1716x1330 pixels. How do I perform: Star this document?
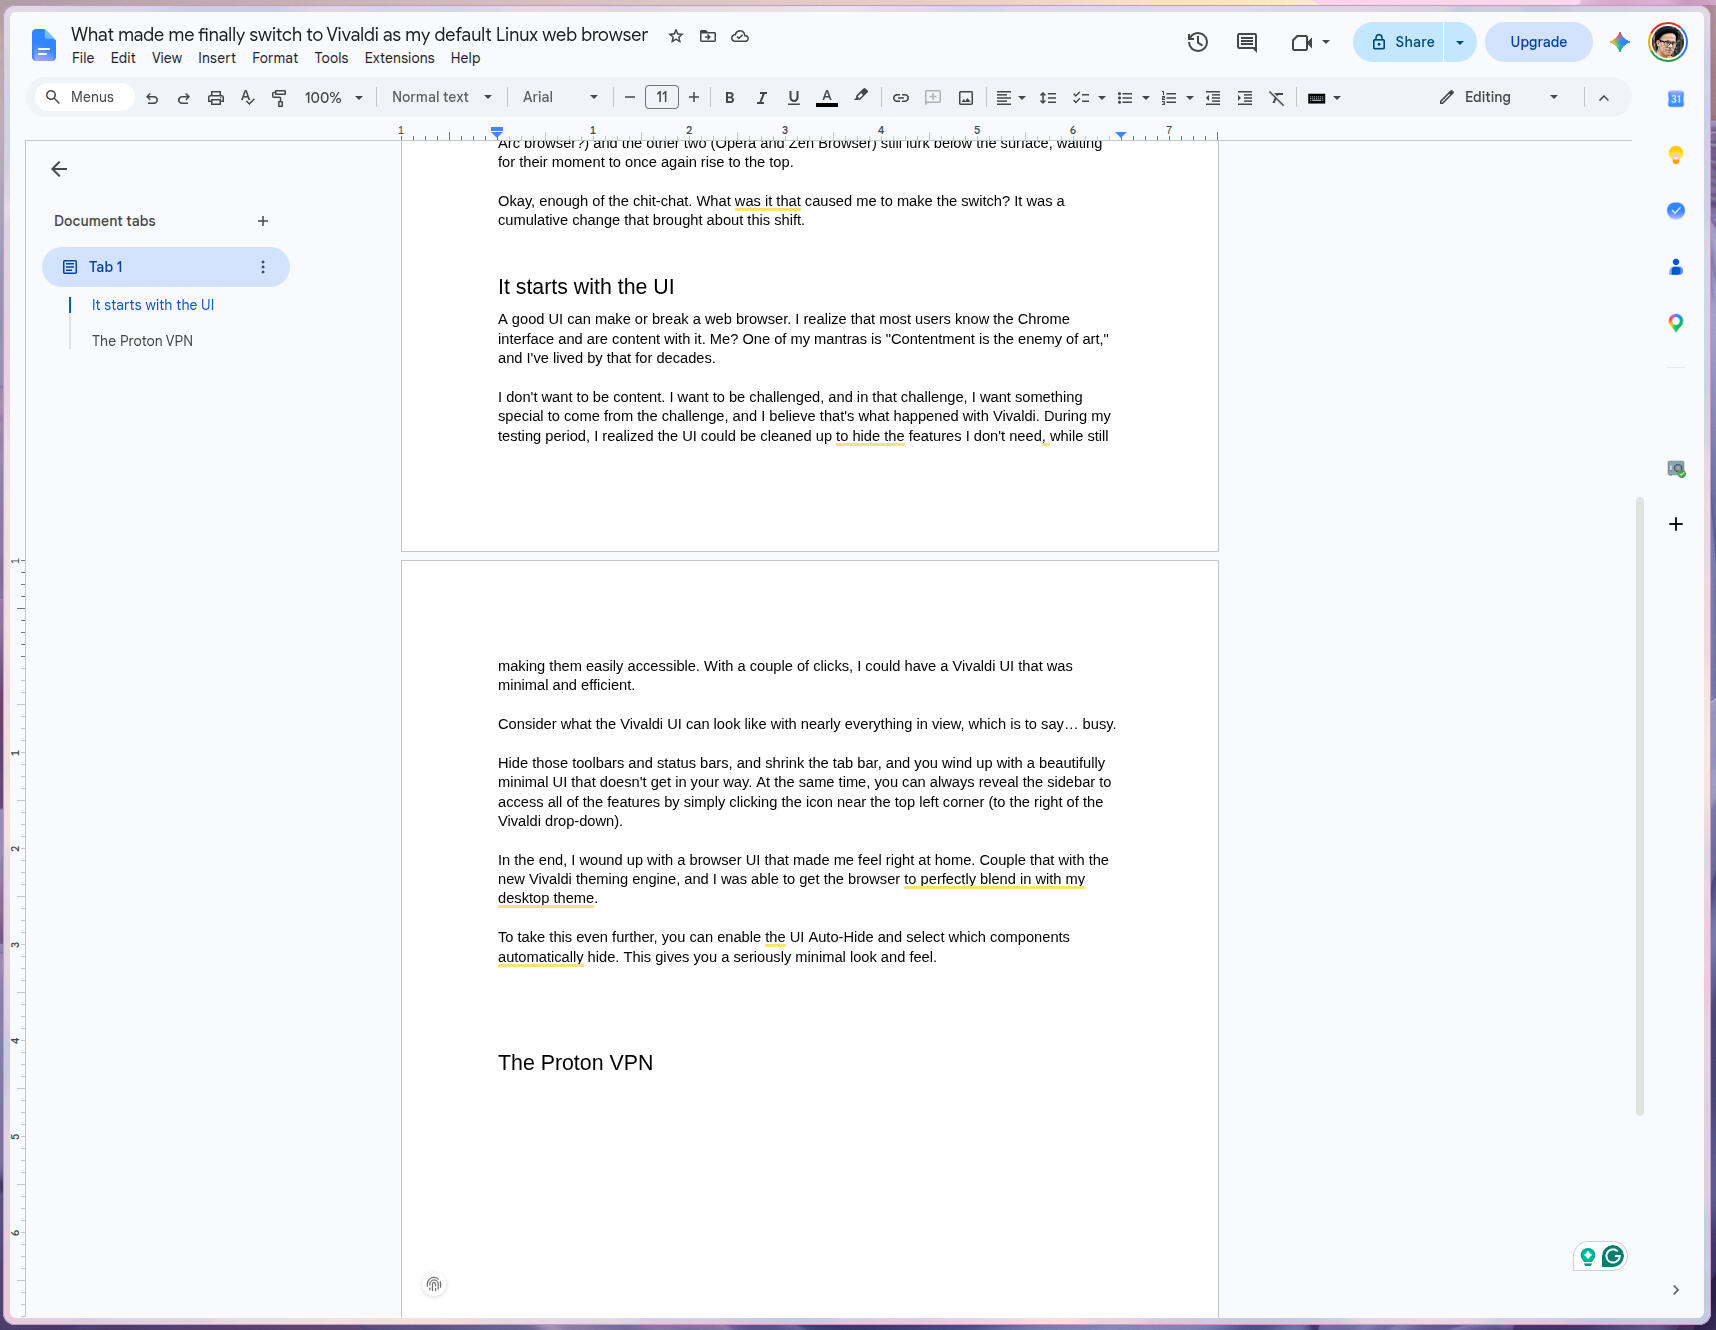point(676,36)
